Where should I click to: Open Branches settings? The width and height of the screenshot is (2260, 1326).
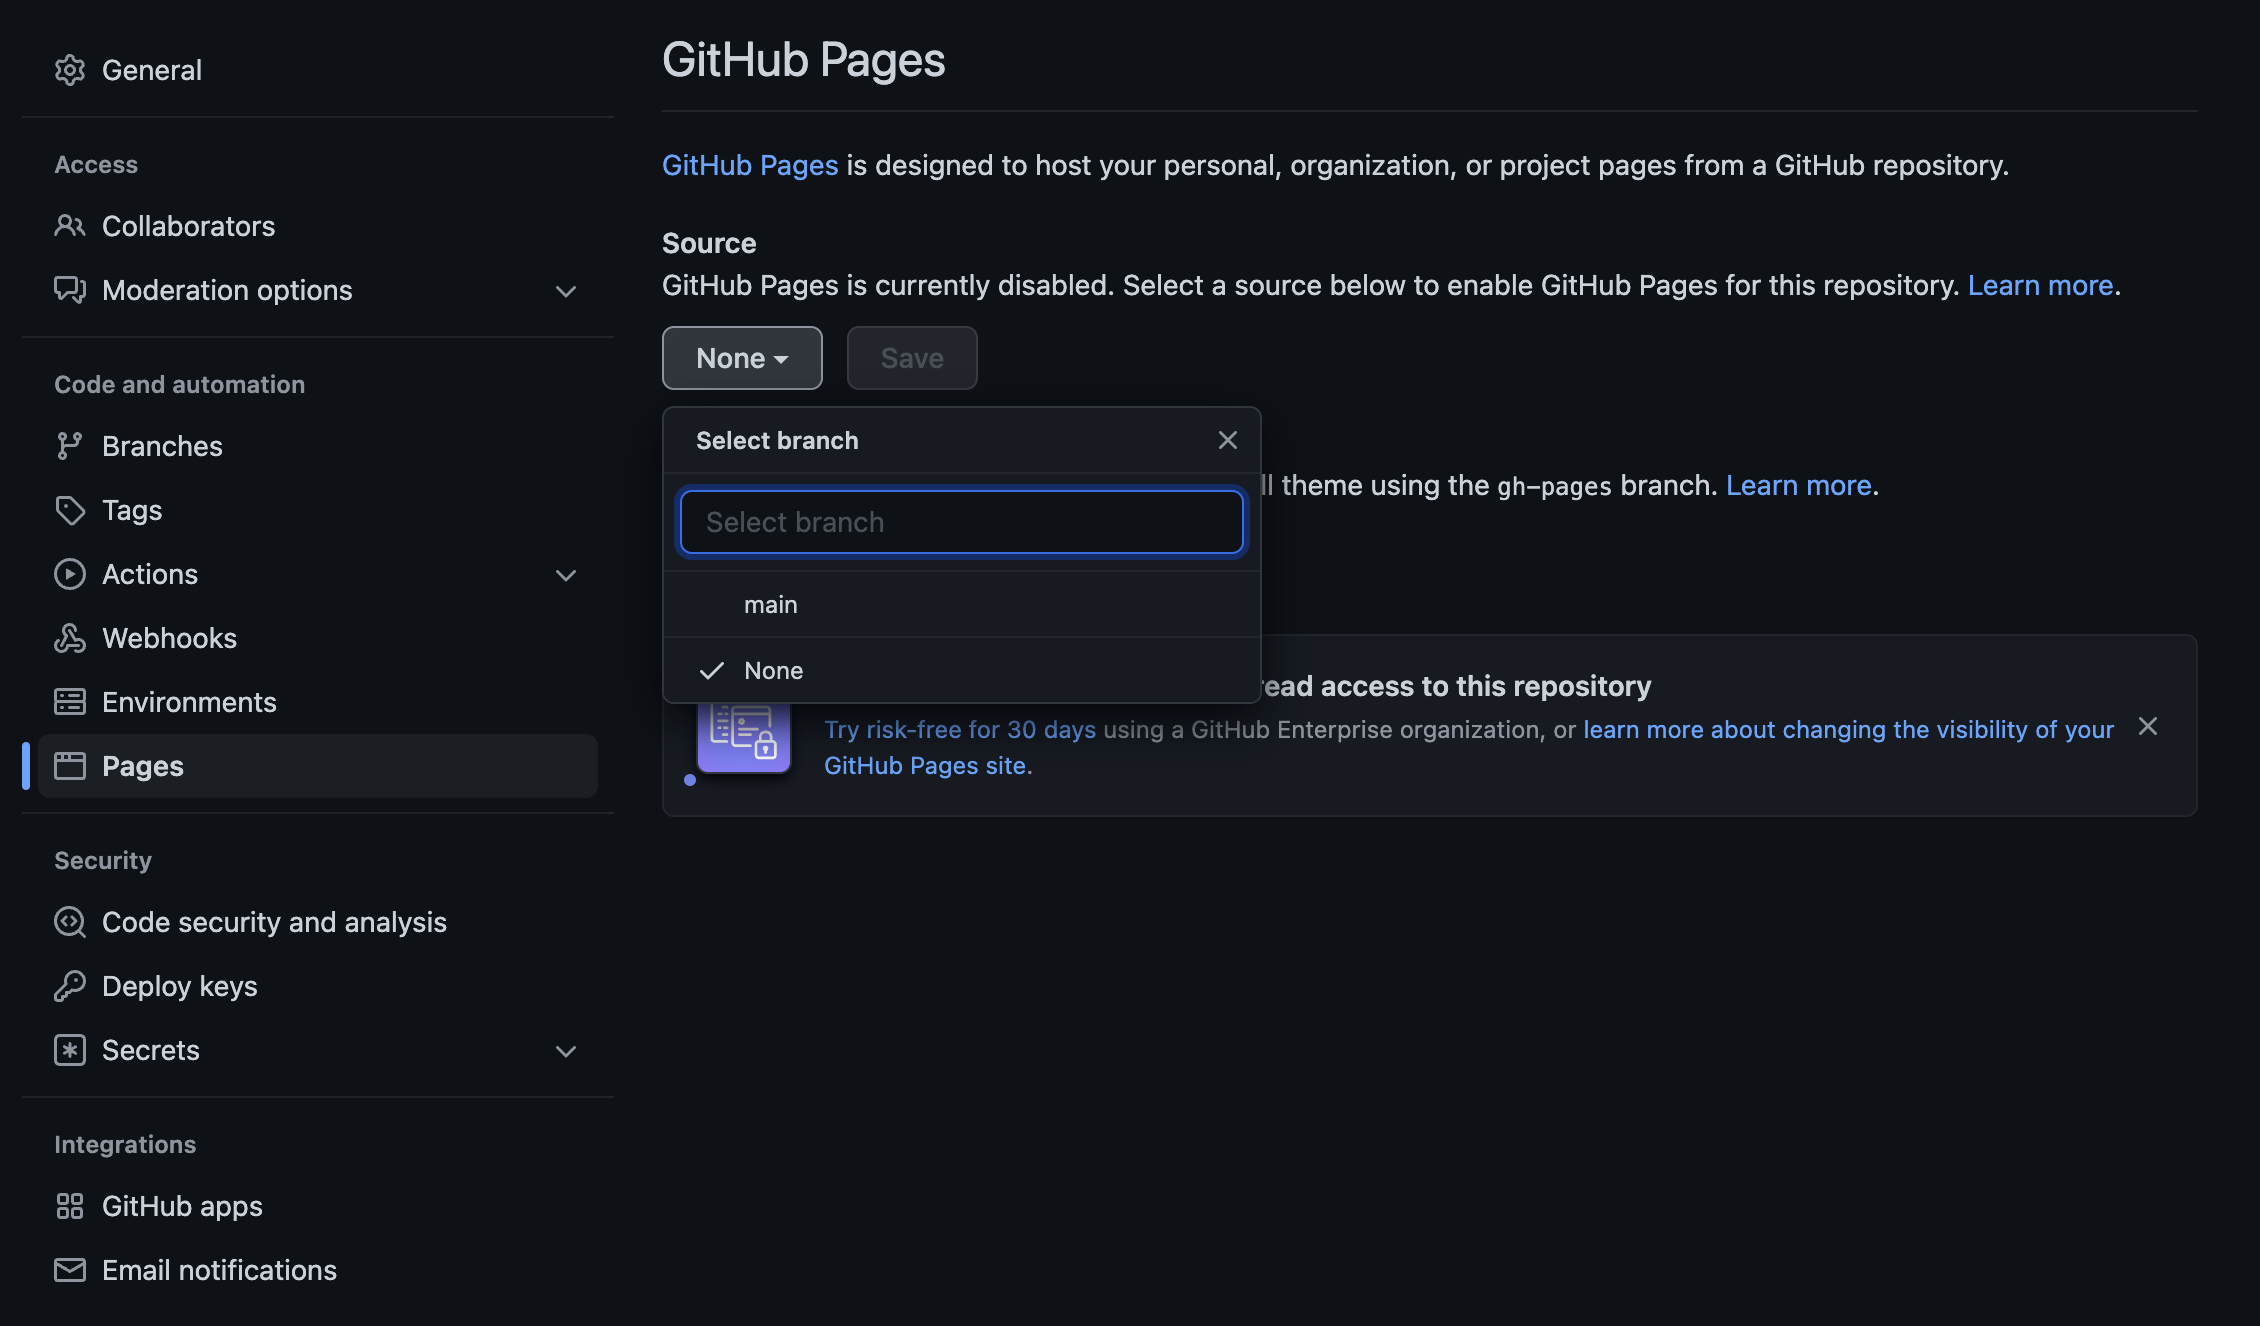[x=318, y=446]
